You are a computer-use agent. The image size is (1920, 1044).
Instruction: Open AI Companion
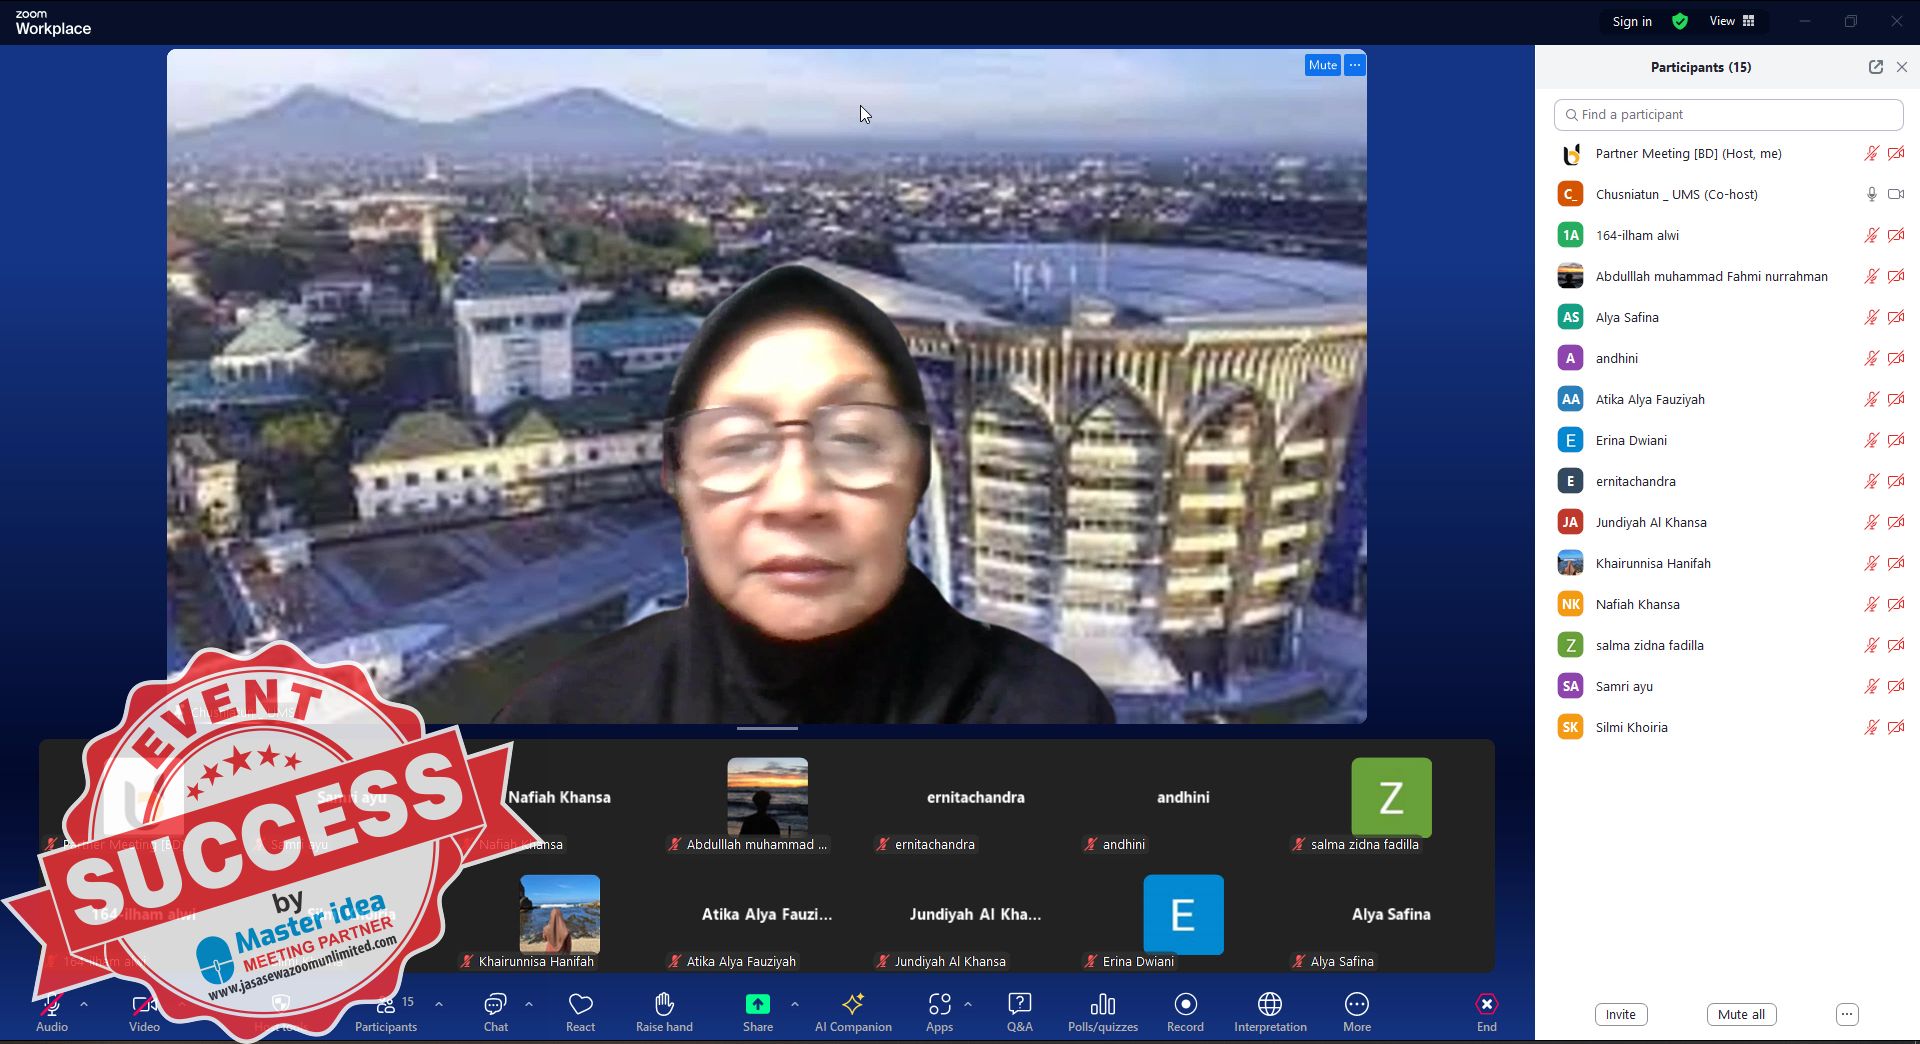pyautogui.click(x=853, y=1005)
